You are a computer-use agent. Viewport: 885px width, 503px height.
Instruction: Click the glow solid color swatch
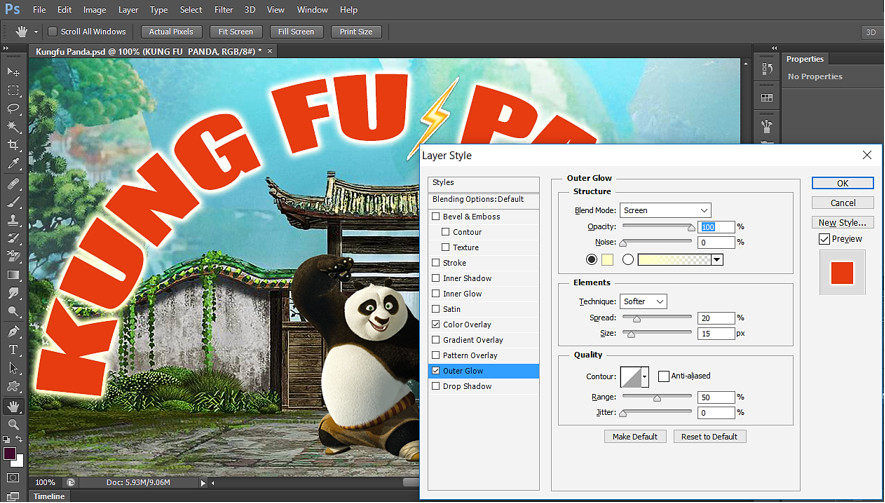(x=607, y=260)
